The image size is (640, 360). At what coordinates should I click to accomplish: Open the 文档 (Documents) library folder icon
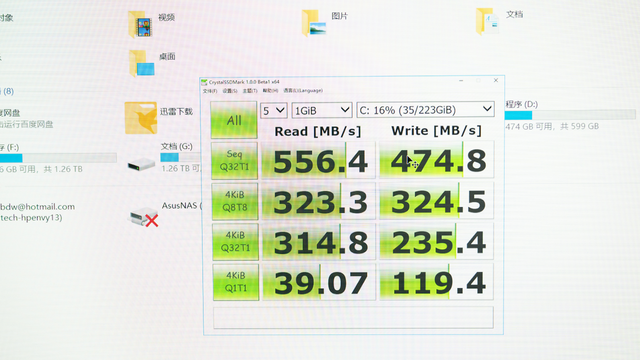point(488,22)
